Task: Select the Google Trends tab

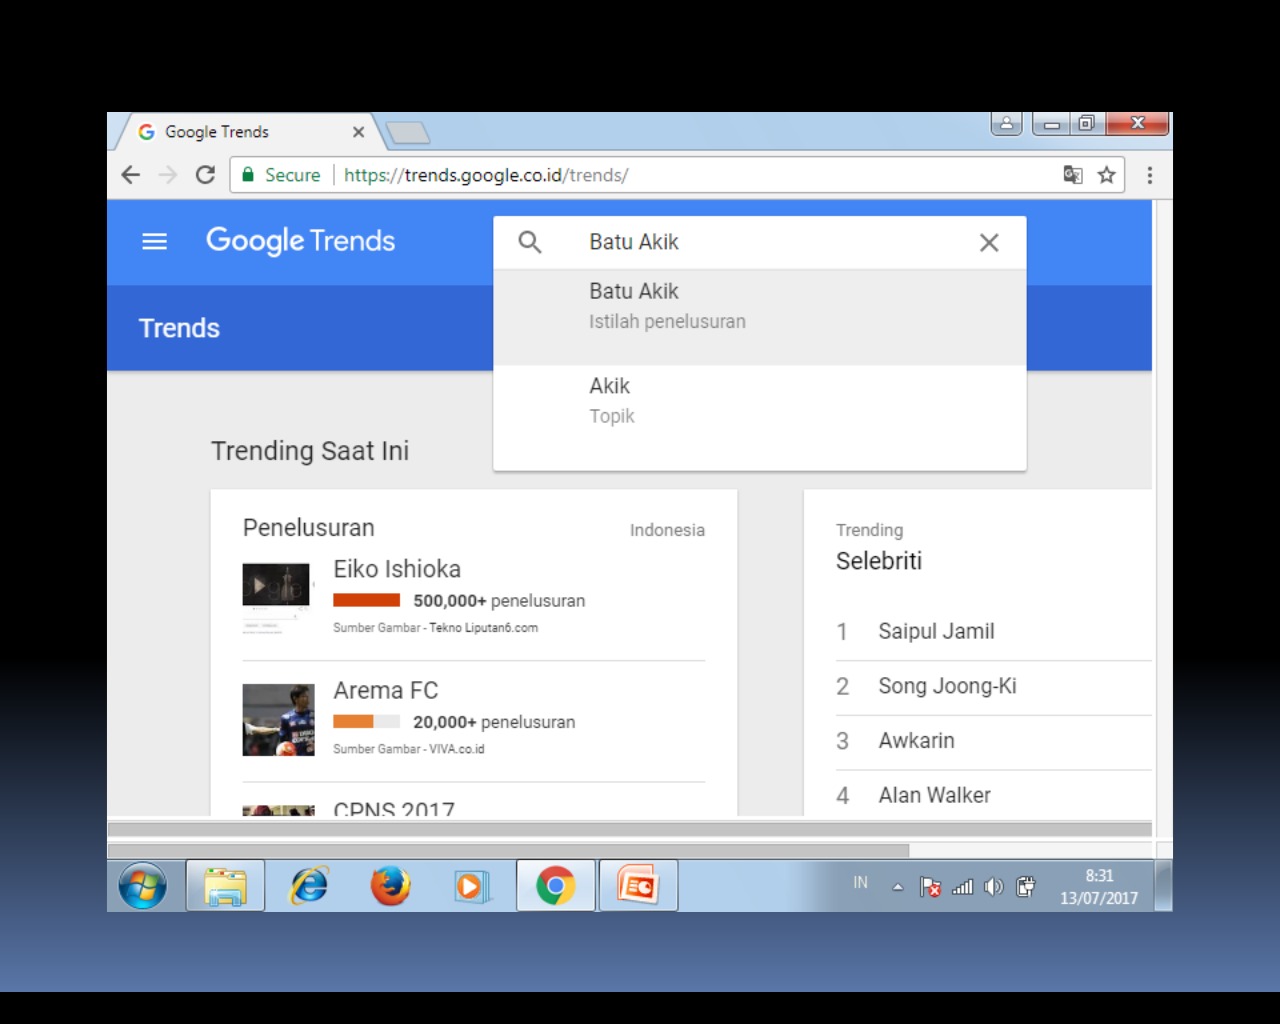Action: (248, 132)
